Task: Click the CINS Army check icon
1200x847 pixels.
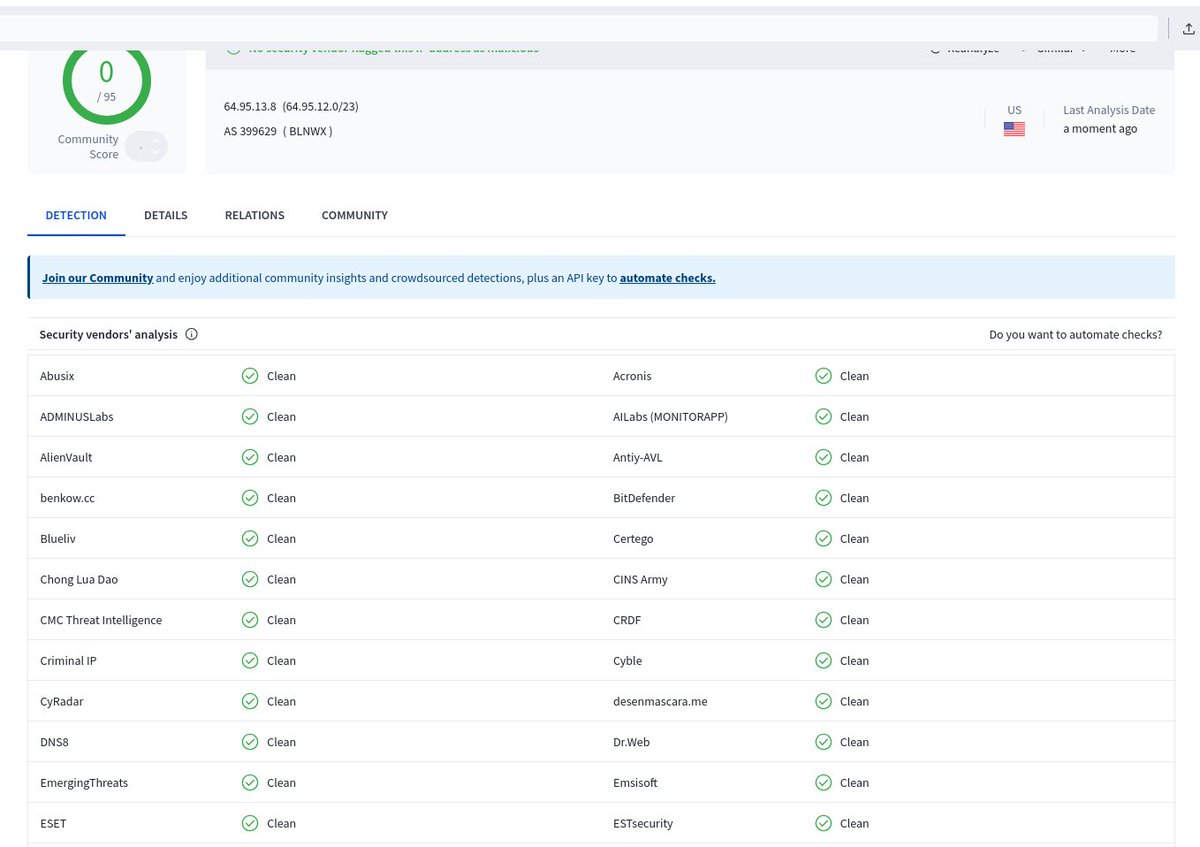Action: tap(823, 579)
